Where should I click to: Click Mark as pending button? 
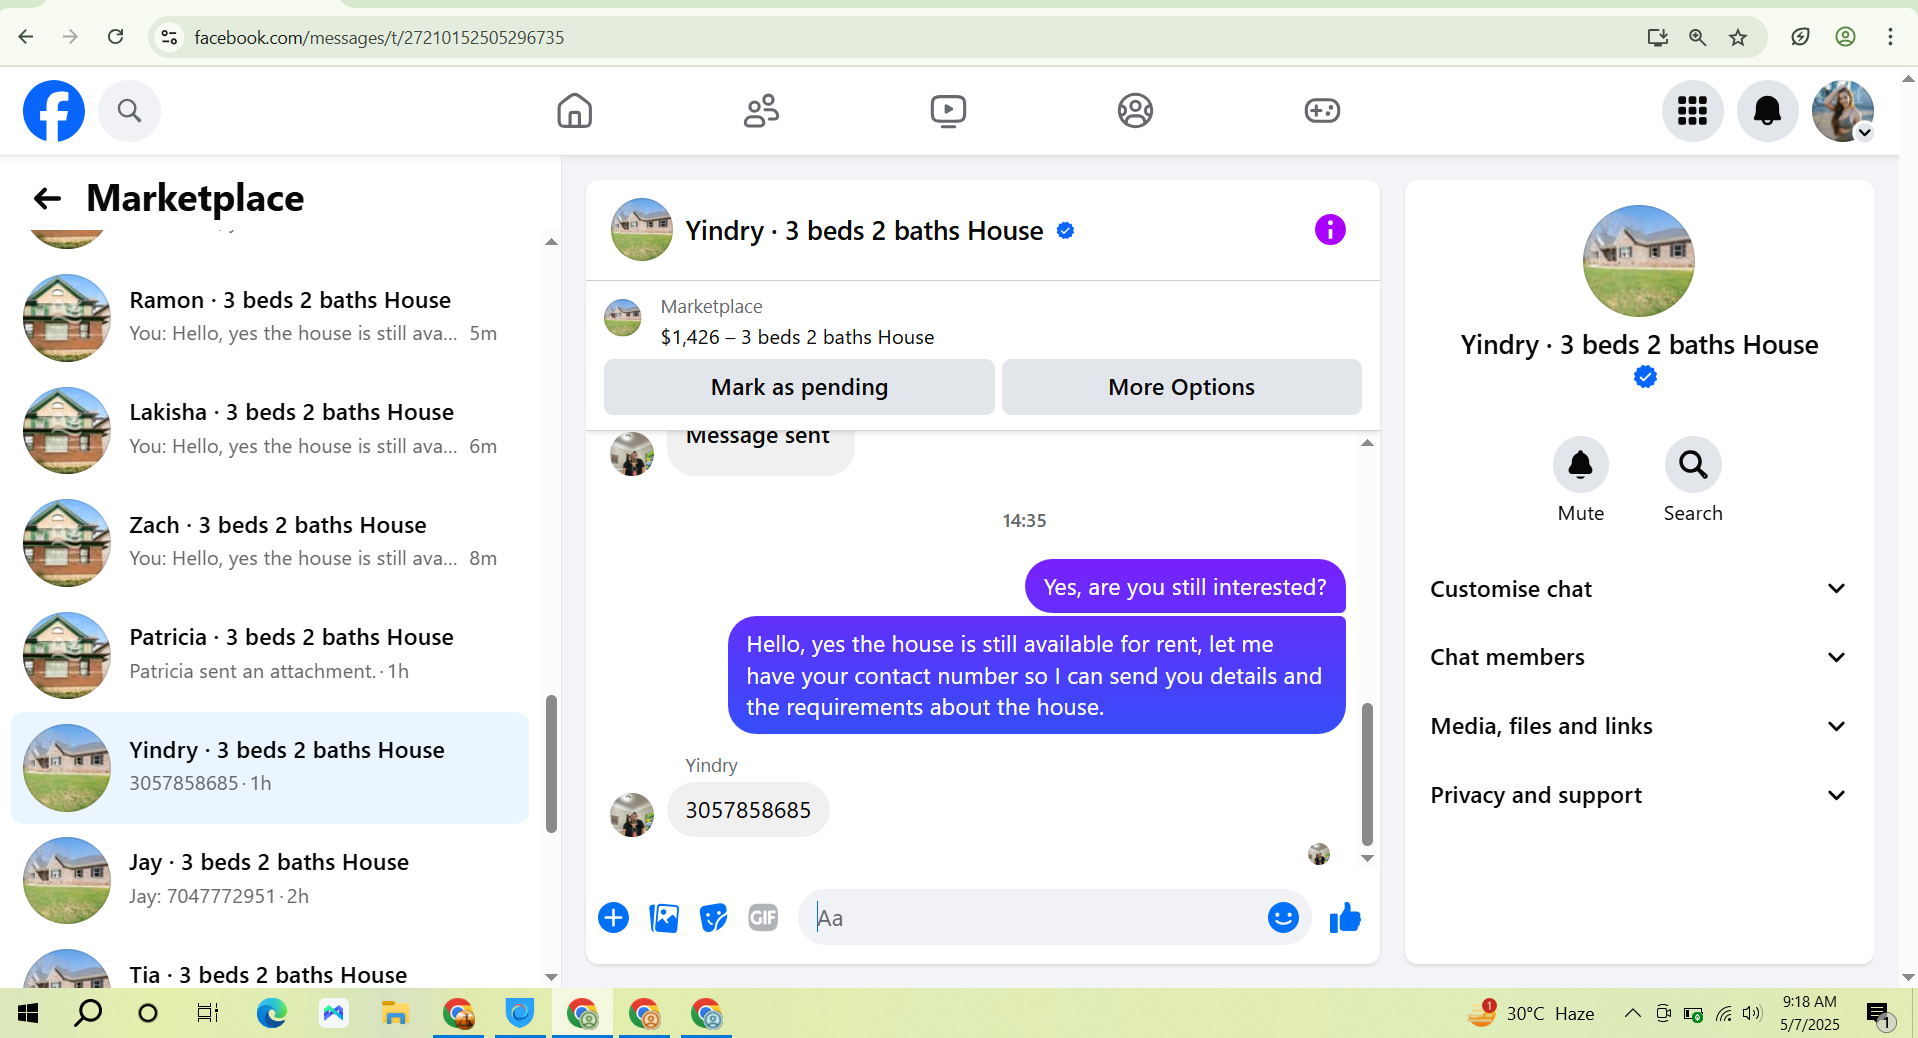click(799, 387)
